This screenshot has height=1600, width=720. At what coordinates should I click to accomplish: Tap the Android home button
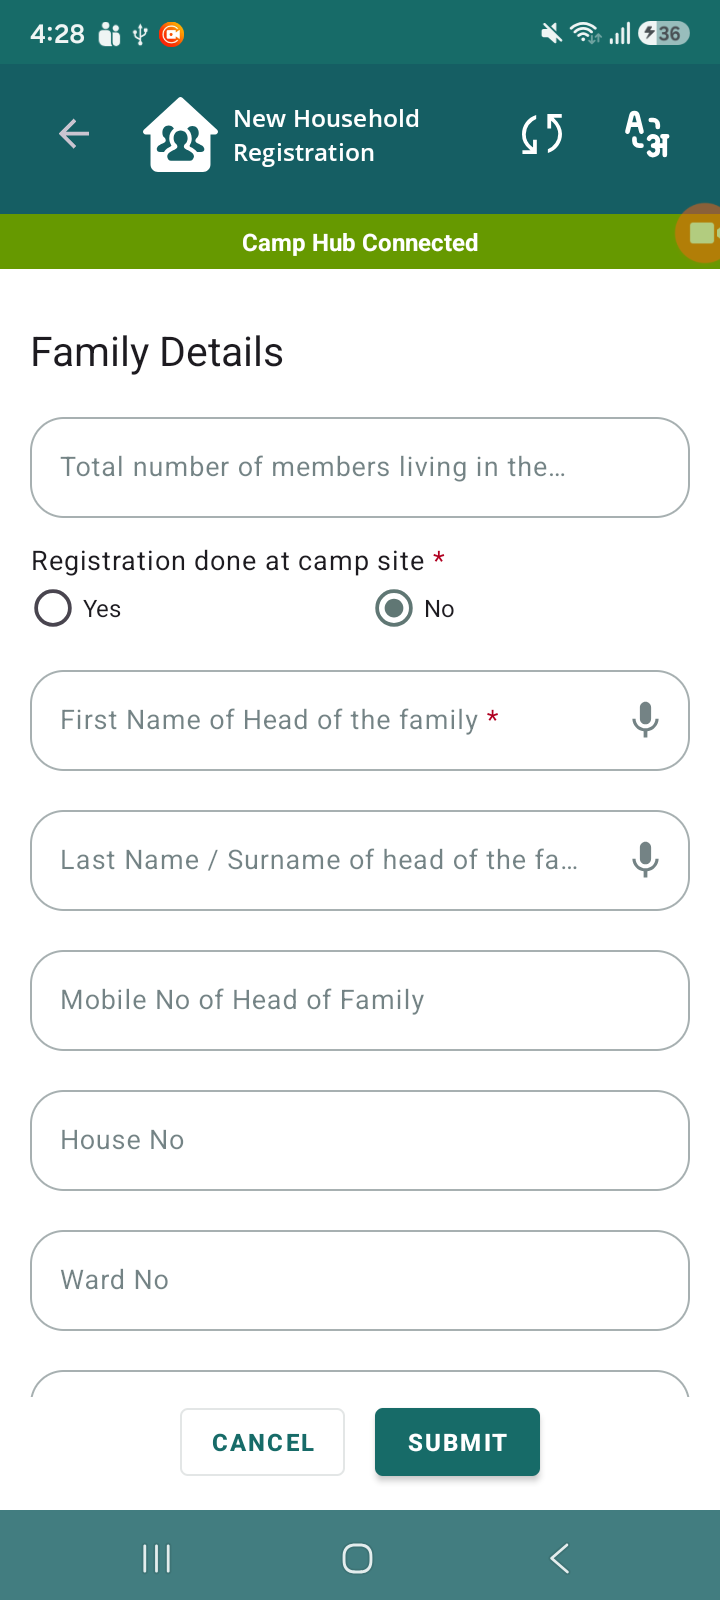click(357, 1558)
